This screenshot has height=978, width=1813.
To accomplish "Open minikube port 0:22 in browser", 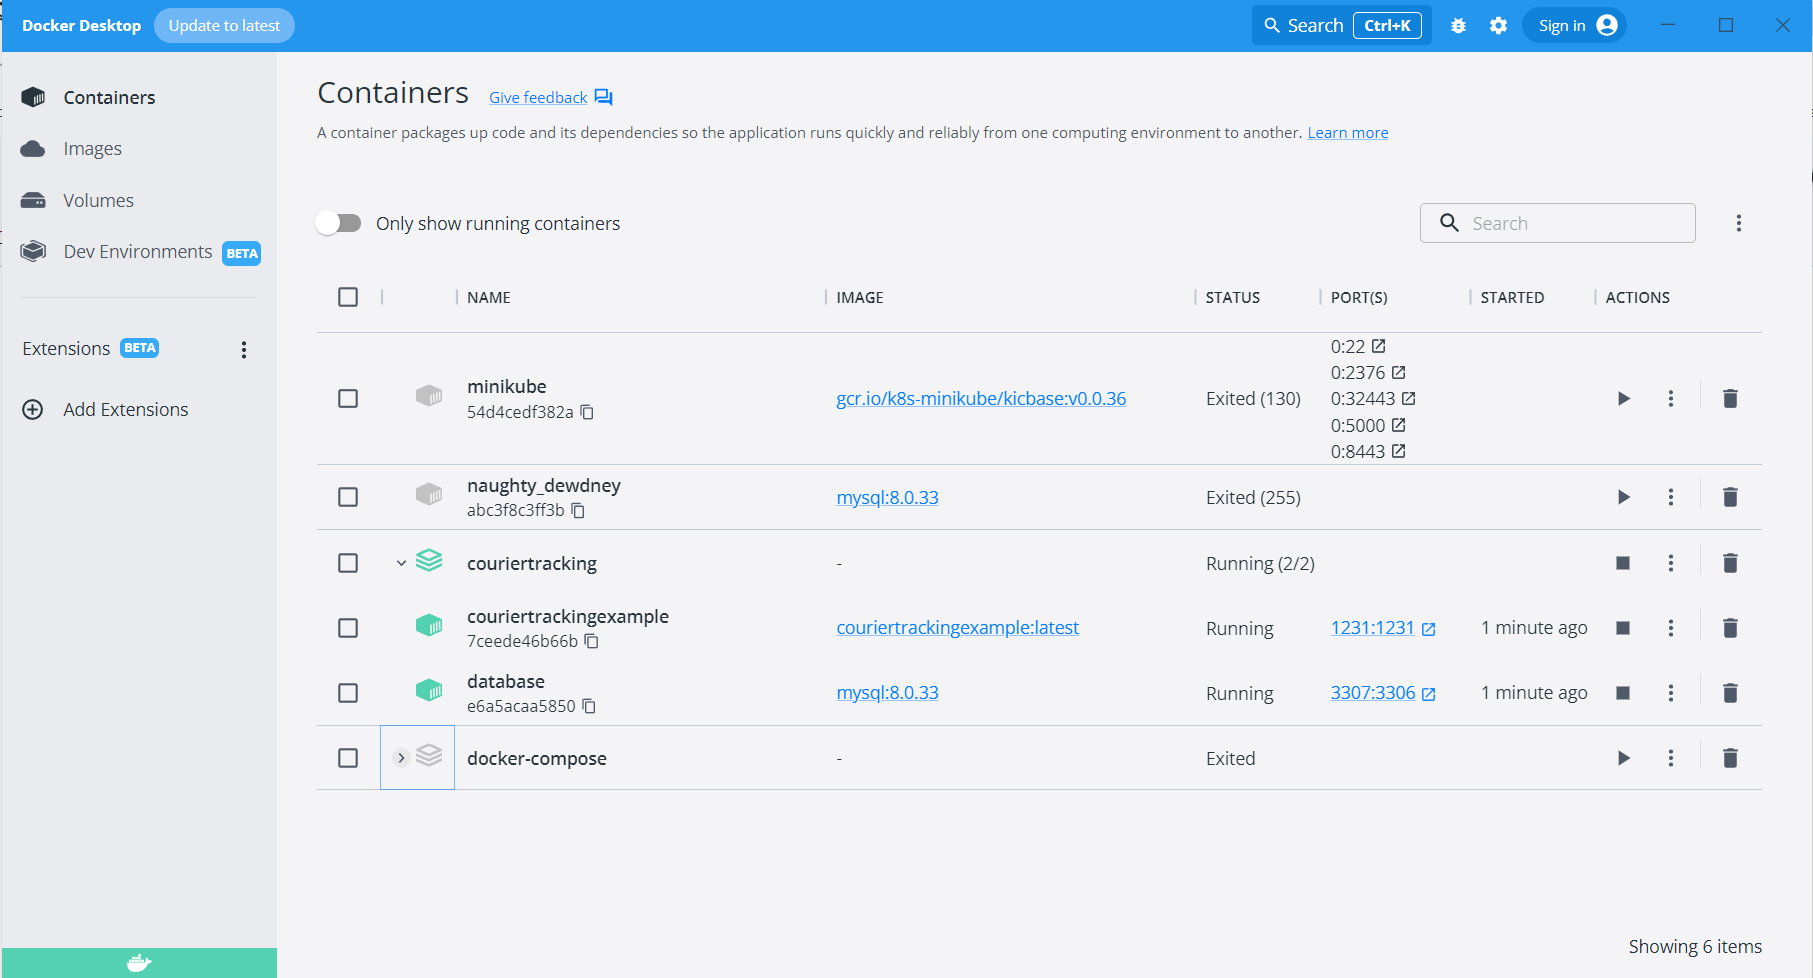I will 1378,346.
